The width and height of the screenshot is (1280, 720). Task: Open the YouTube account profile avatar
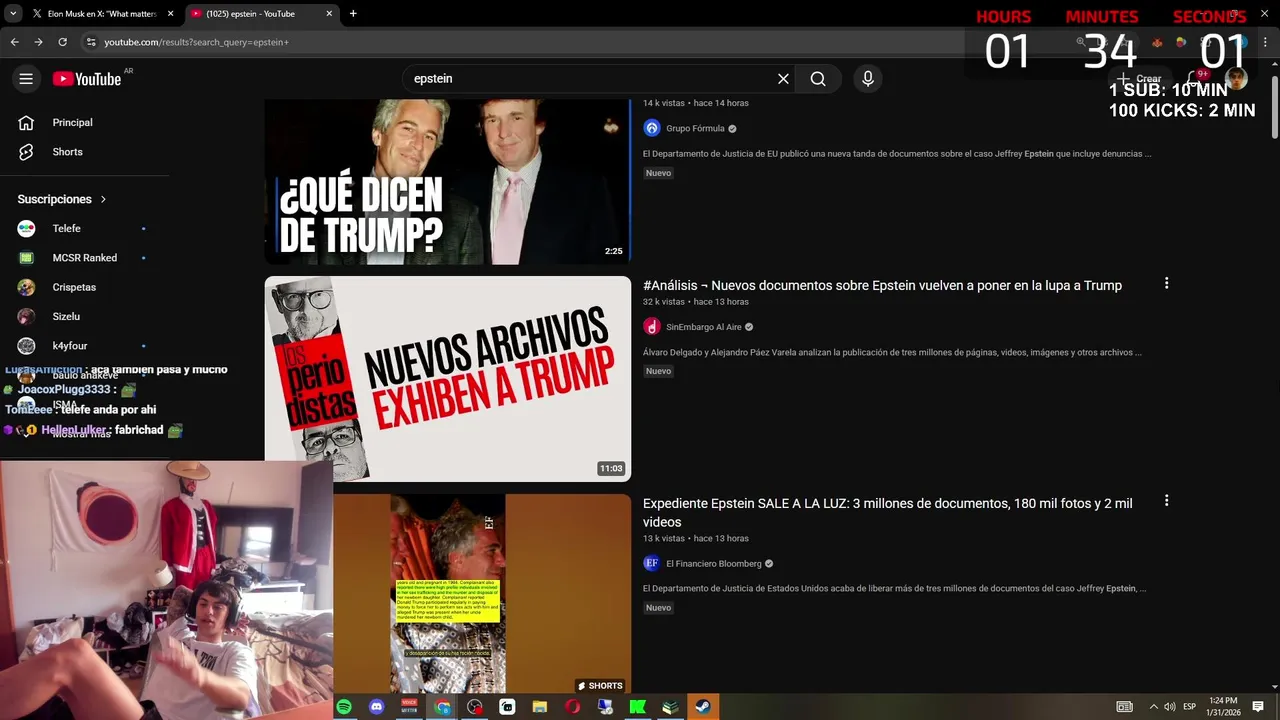1237,78
